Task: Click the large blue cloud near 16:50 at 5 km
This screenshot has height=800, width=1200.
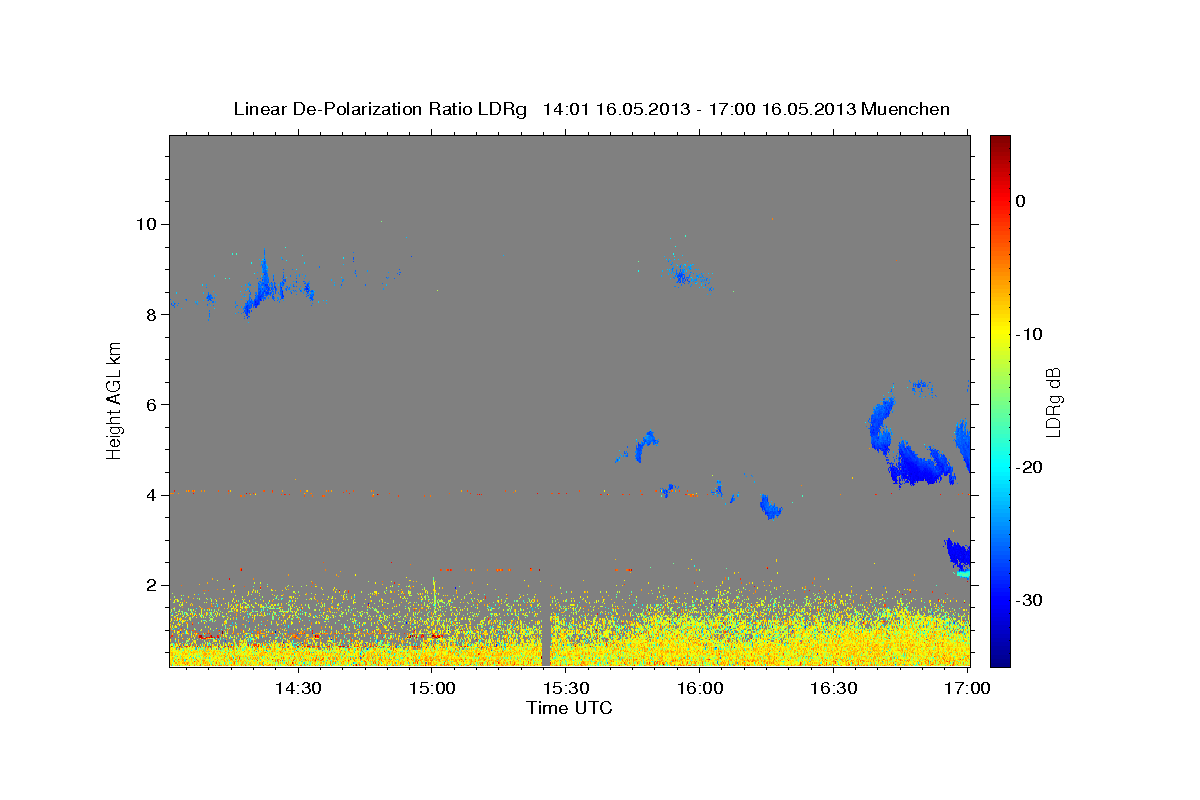Action: pos(920,463)
